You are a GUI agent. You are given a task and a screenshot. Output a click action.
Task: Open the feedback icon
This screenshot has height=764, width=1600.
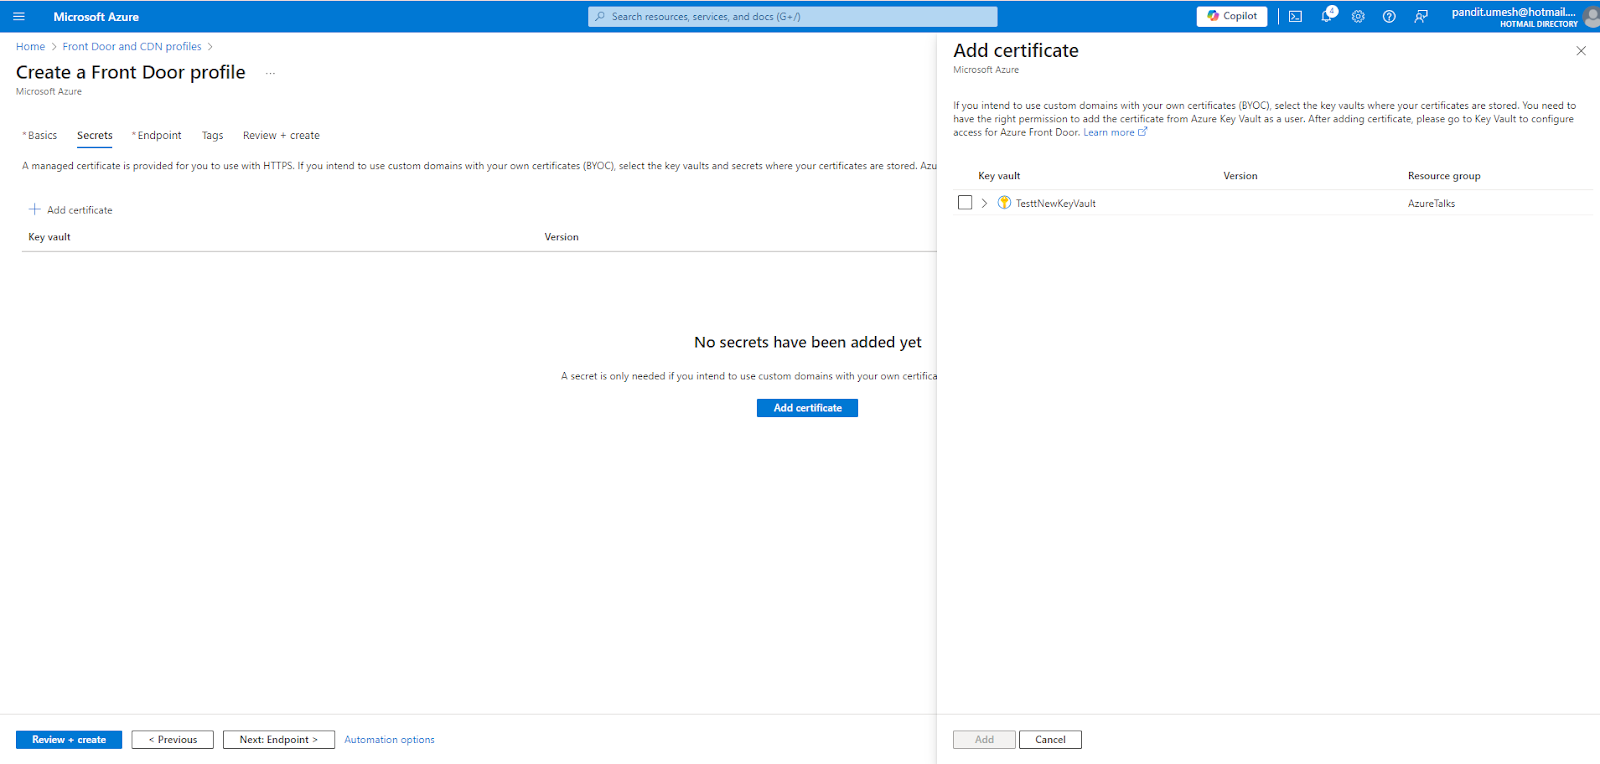pyautogui.click(x=1421, y=16)
